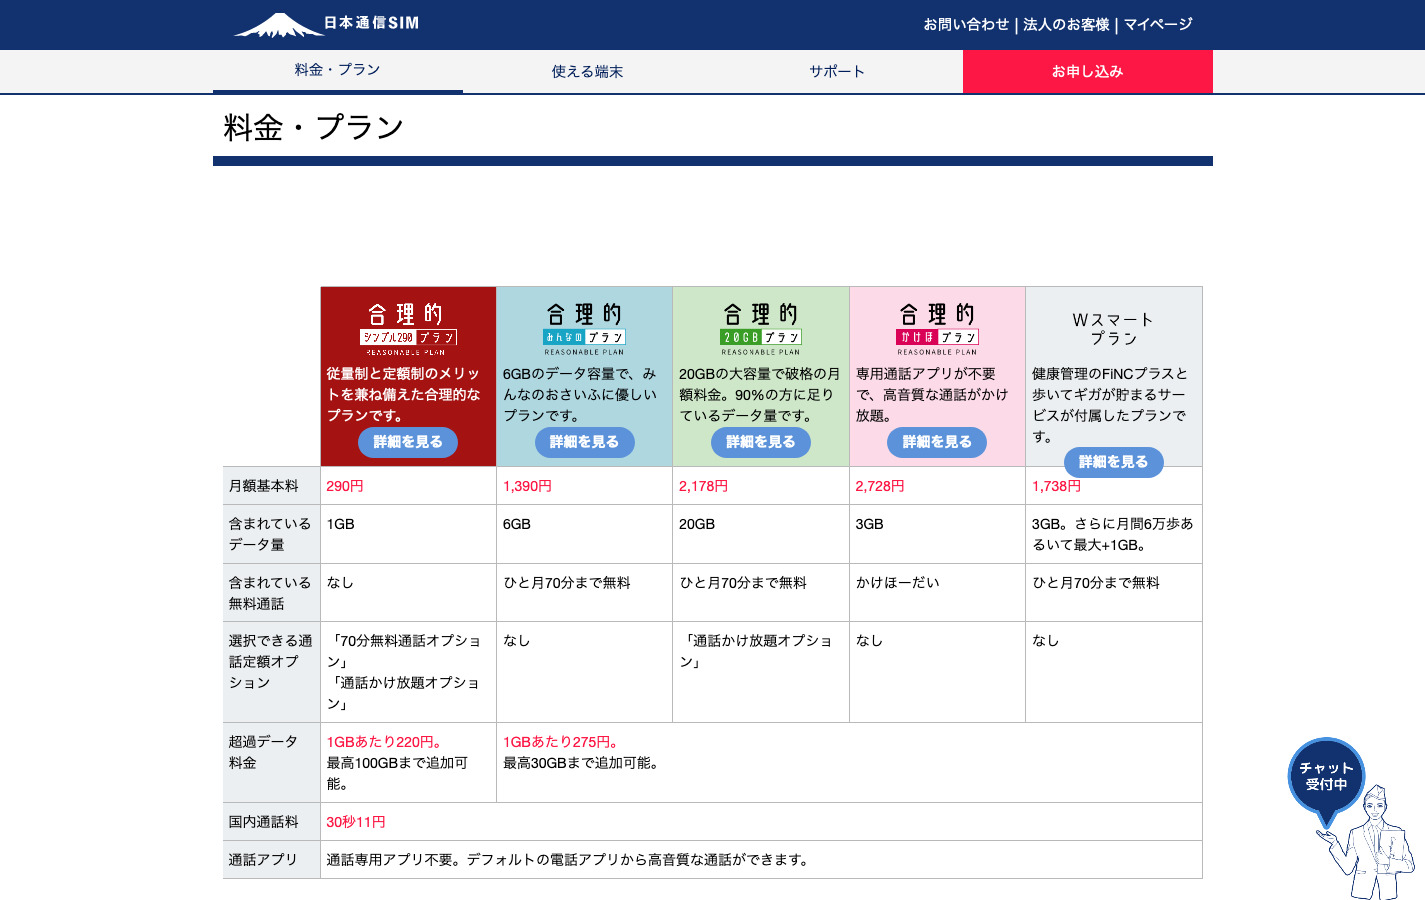Open the チャット受付中 chat bubble

pos(1325,777)
